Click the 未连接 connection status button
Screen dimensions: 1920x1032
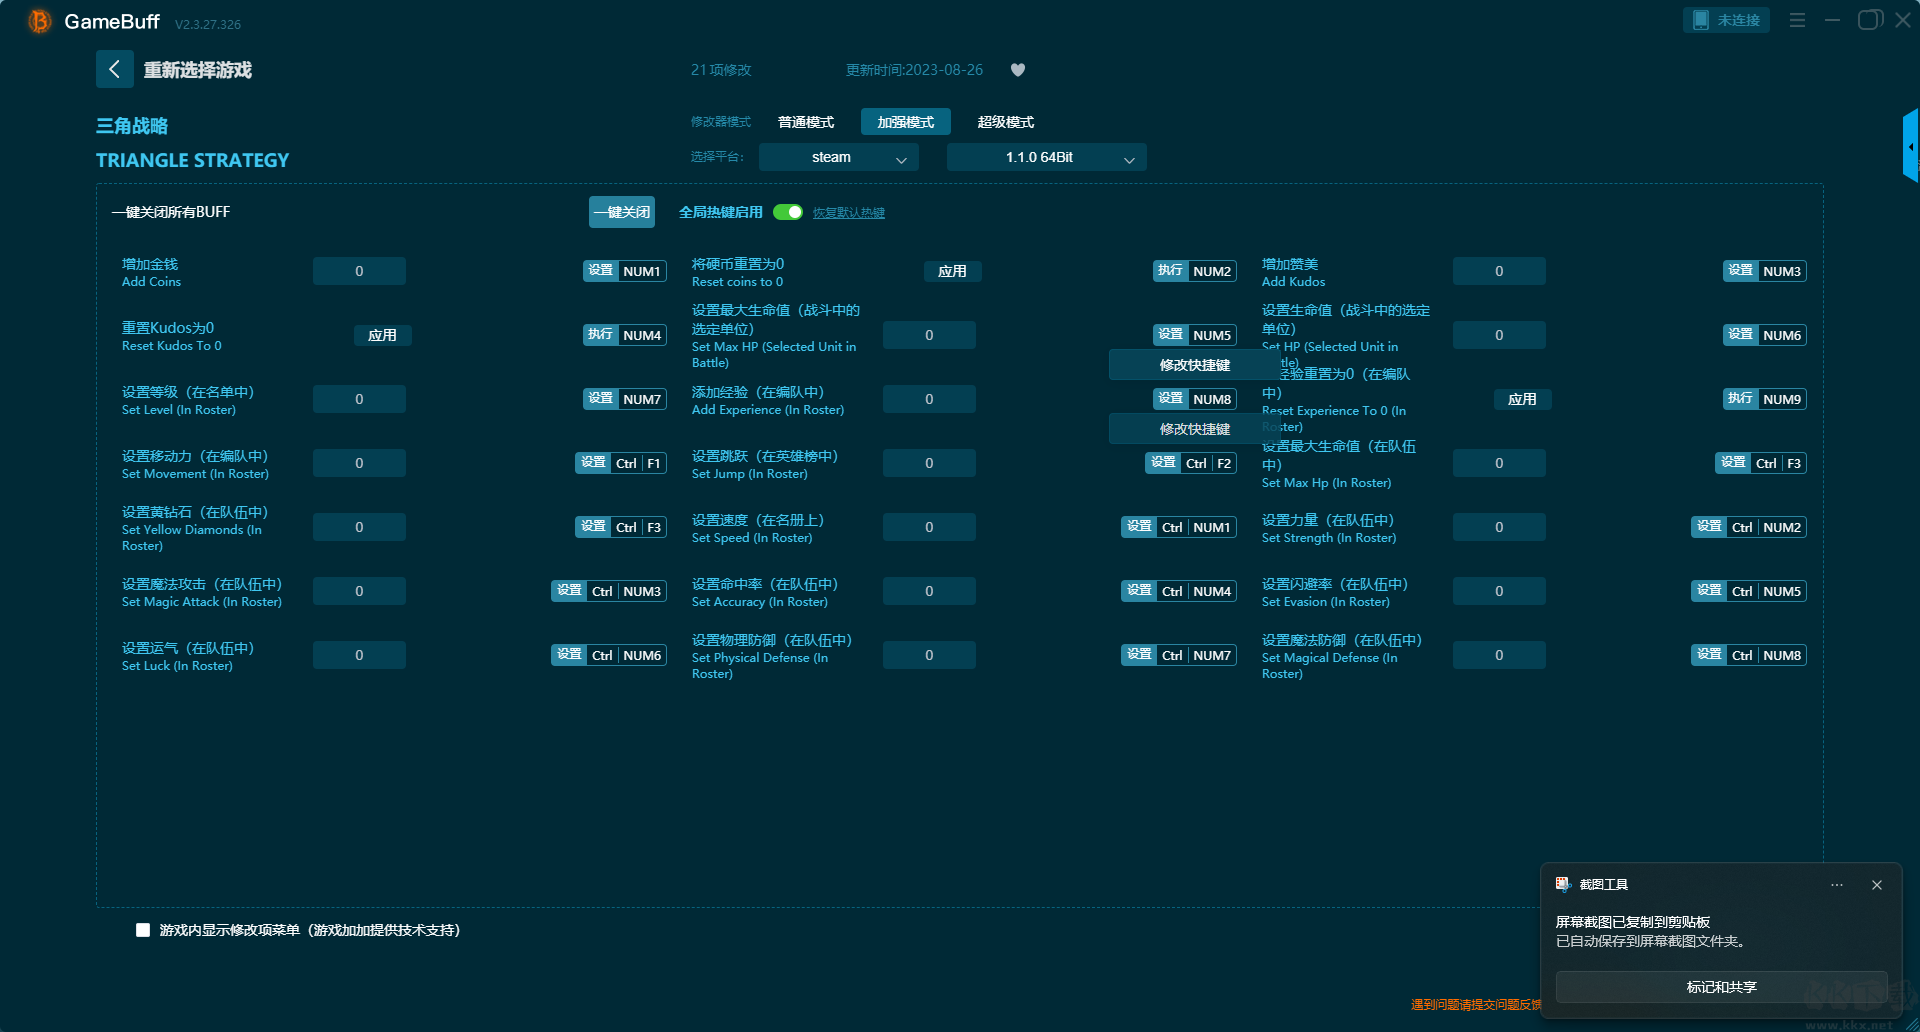click(1726, 20)
